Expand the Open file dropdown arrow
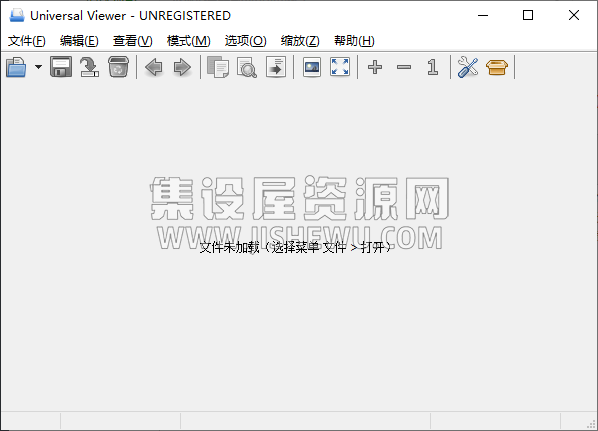The image size is (598, 431). coord(38,67)
